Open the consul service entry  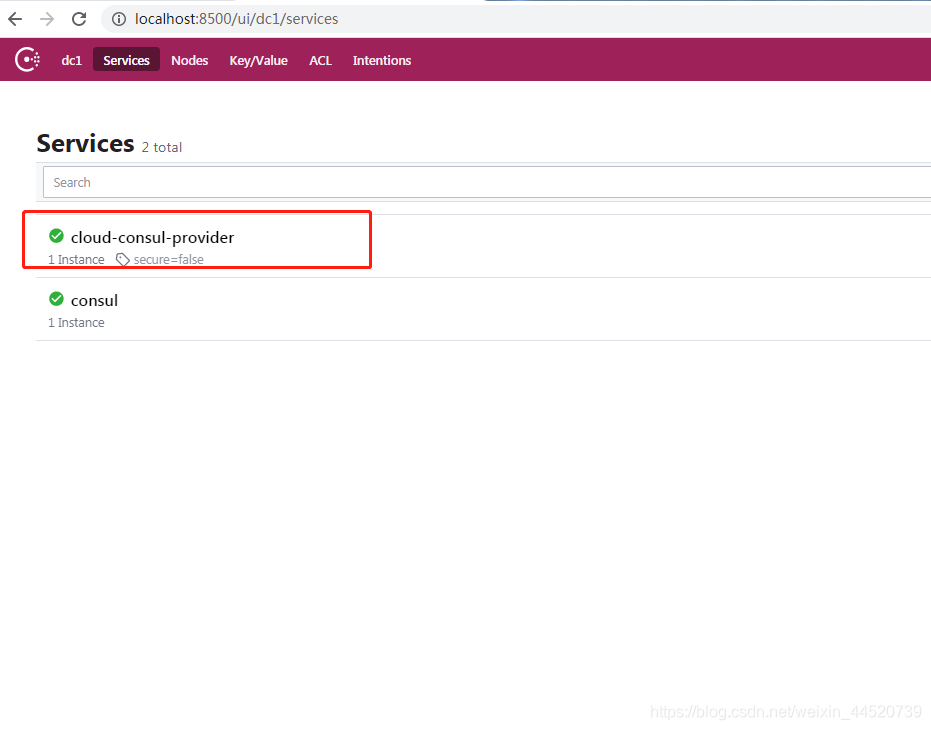click(x=94, y=300)
